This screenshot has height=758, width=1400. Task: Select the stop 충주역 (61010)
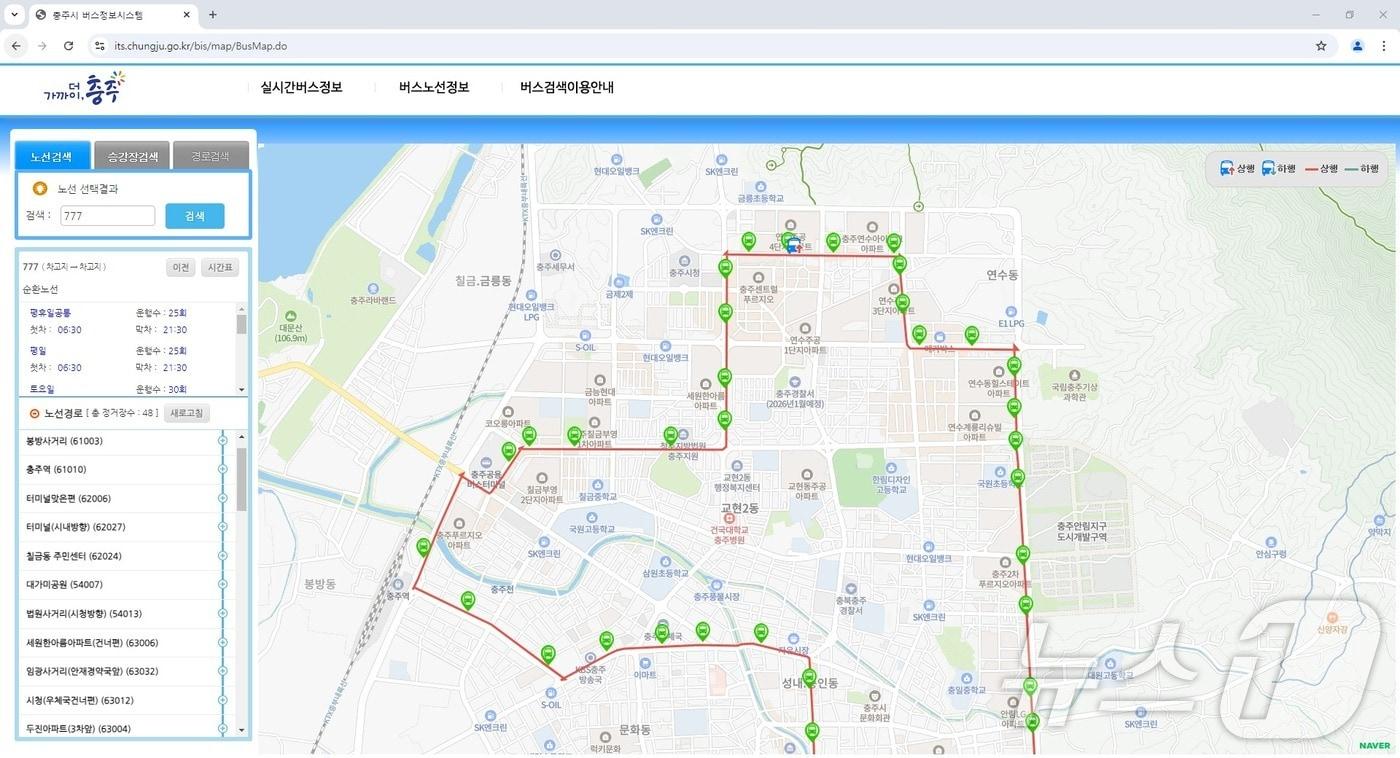[56, 470]
